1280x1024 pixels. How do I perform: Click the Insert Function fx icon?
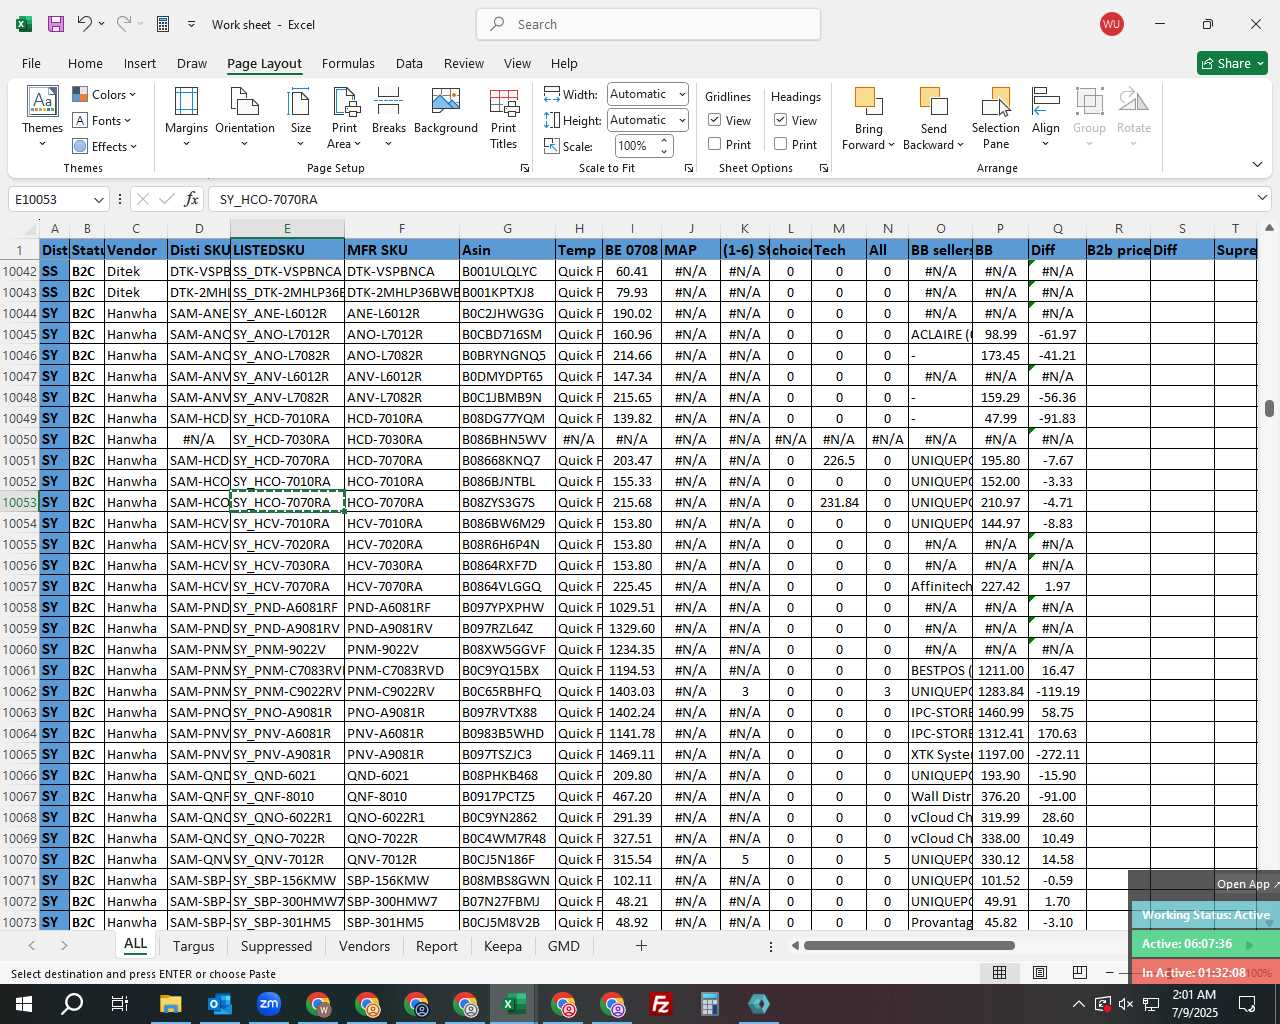191,199
